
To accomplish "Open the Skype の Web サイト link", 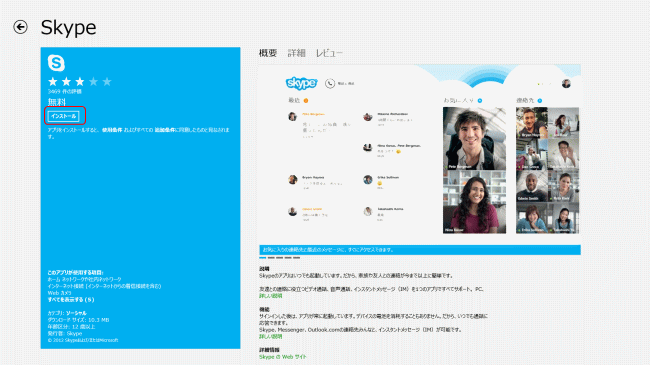I will pos(283,357).
